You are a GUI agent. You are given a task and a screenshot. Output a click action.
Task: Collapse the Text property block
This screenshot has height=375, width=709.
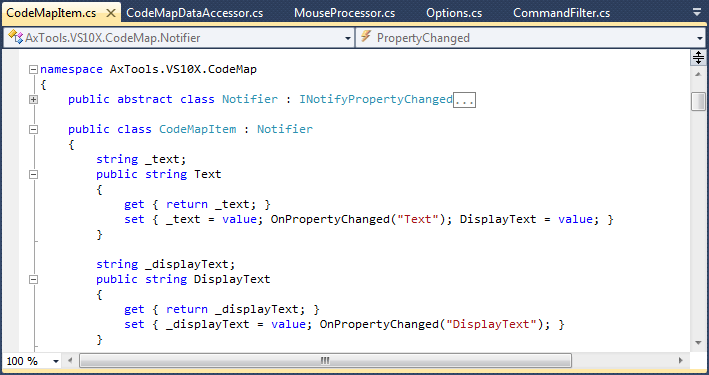[x=33, y=174]
